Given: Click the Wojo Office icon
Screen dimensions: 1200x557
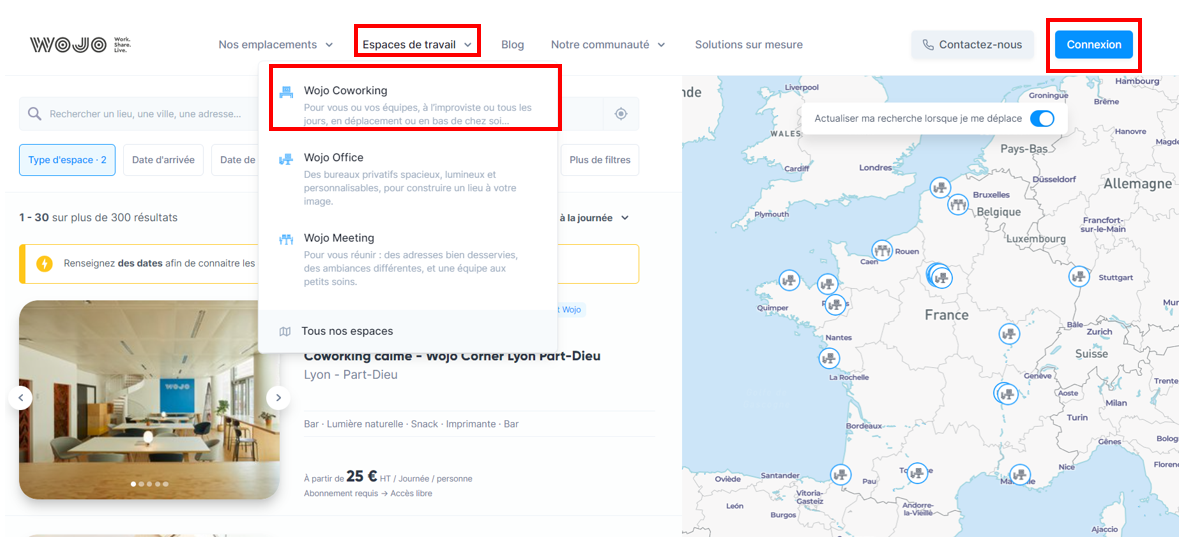Looking at the screenshot, I should click(286, 158).
